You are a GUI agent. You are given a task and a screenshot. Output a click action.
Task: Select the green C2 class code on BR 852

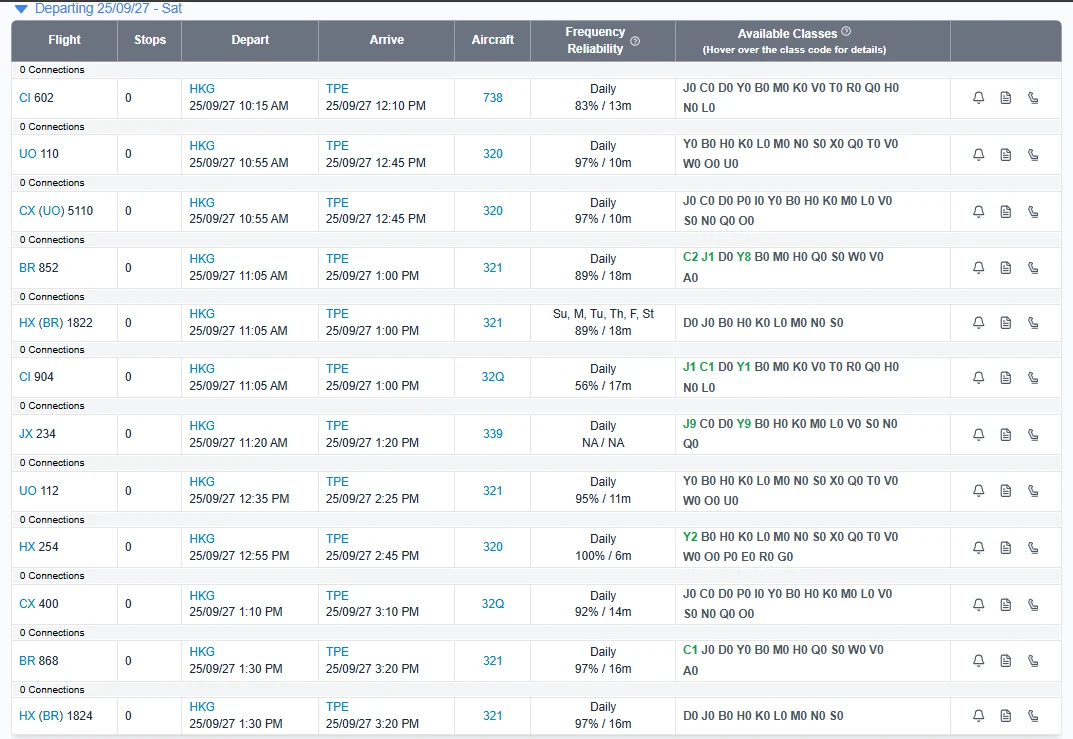[x=690, y=257]
